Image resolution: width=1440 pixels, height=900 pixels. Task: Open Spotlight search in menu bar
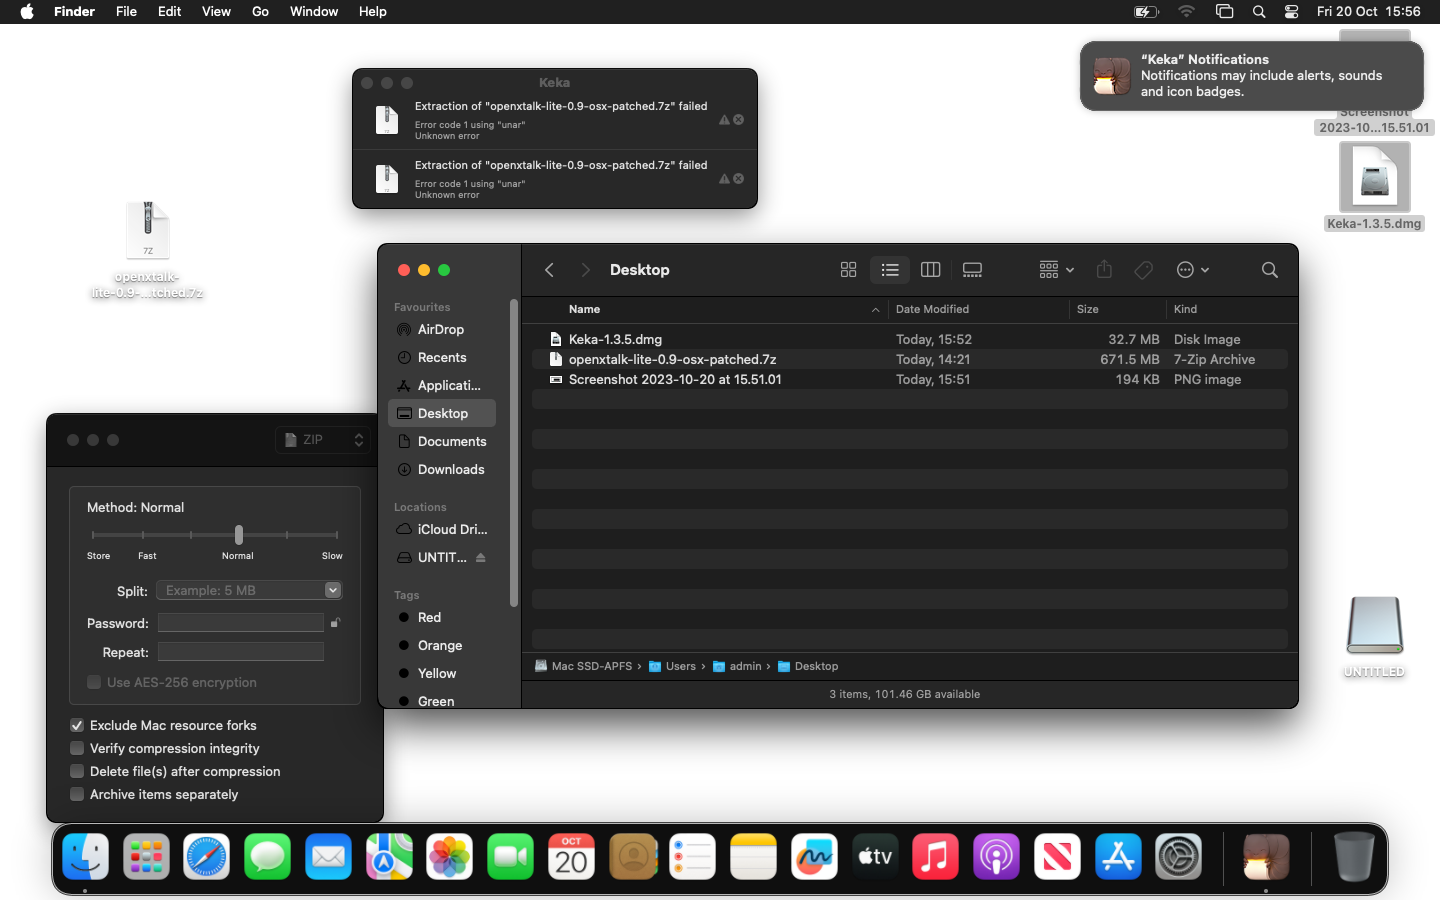pos(1259,12)
